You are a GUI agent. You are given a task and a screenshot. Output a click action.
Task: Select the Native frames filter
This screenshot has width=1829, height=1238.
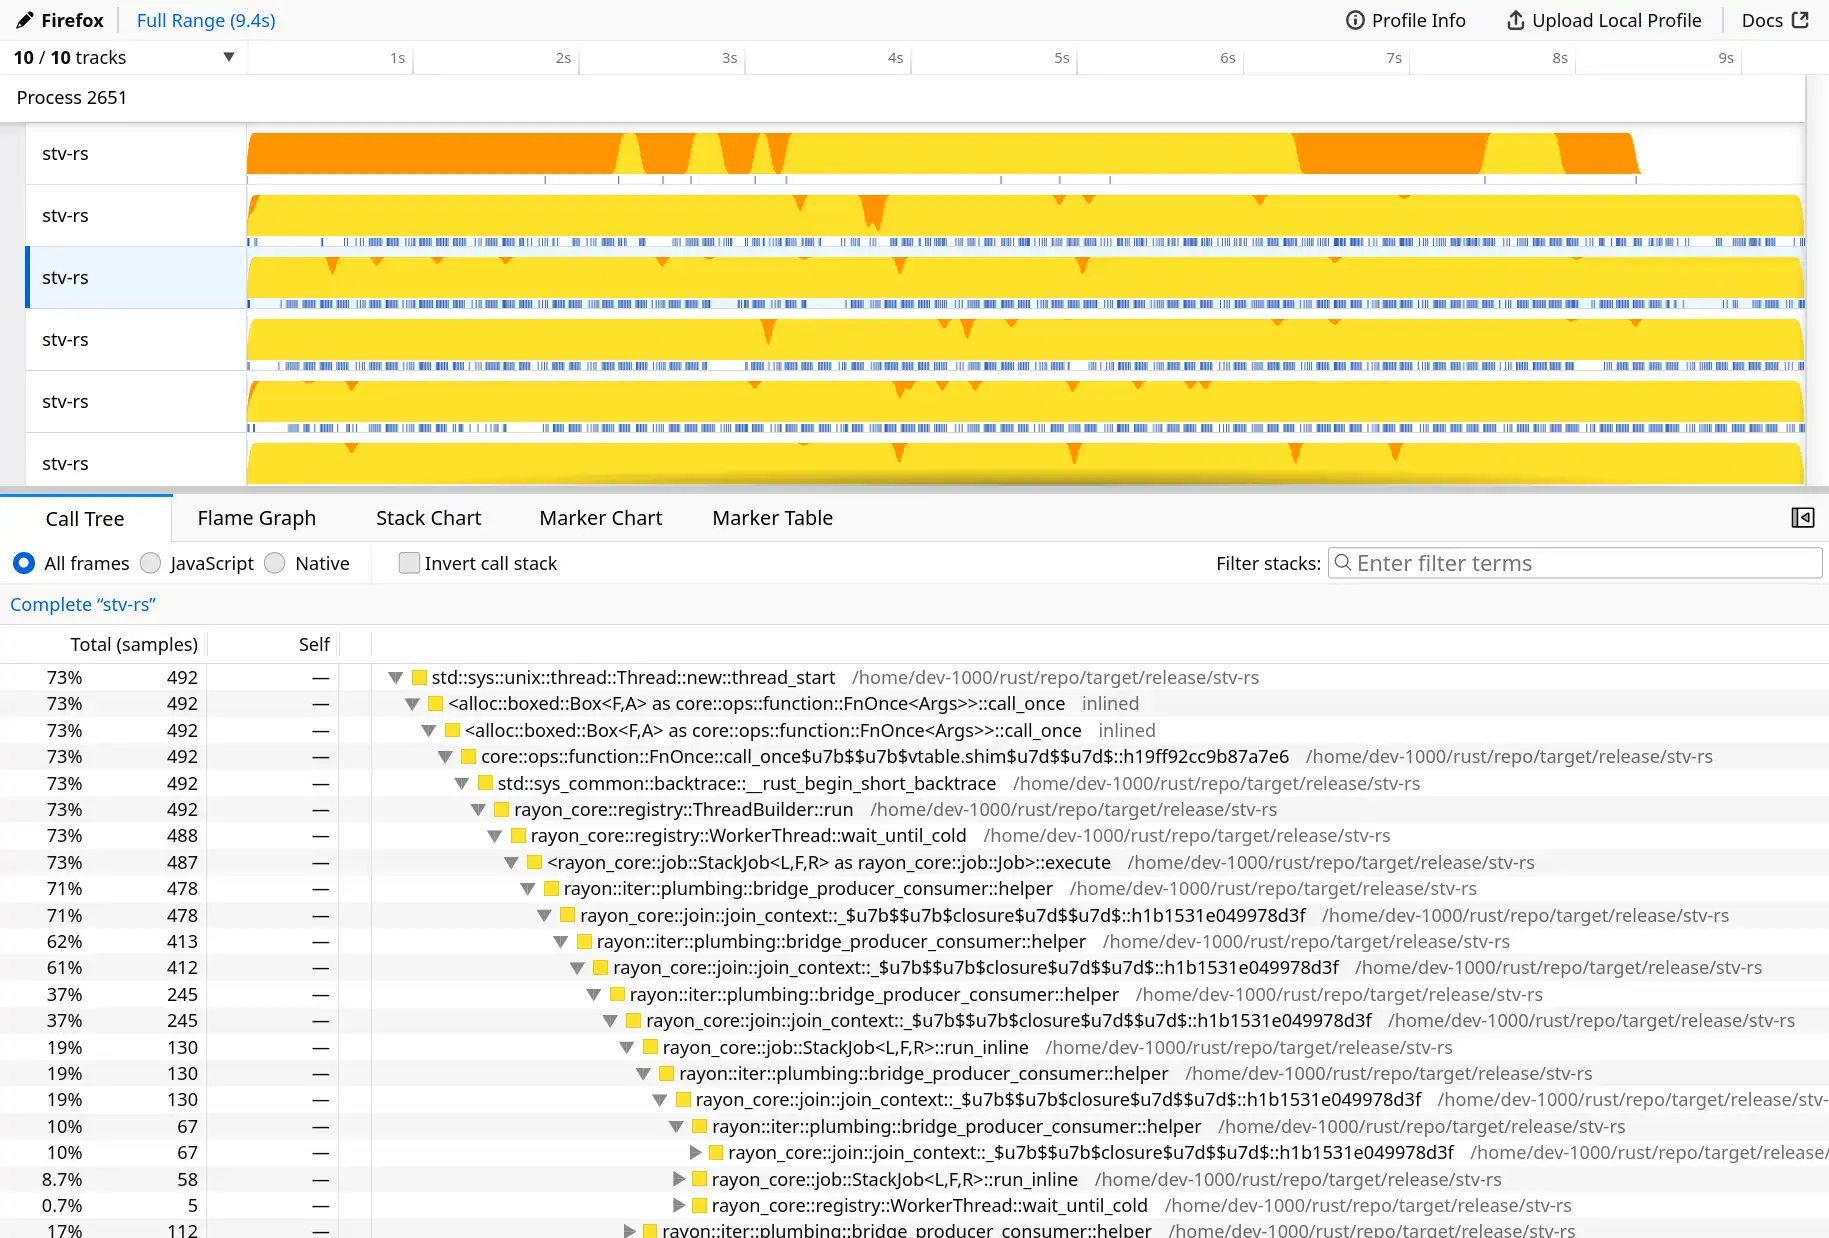coord(275,563)
